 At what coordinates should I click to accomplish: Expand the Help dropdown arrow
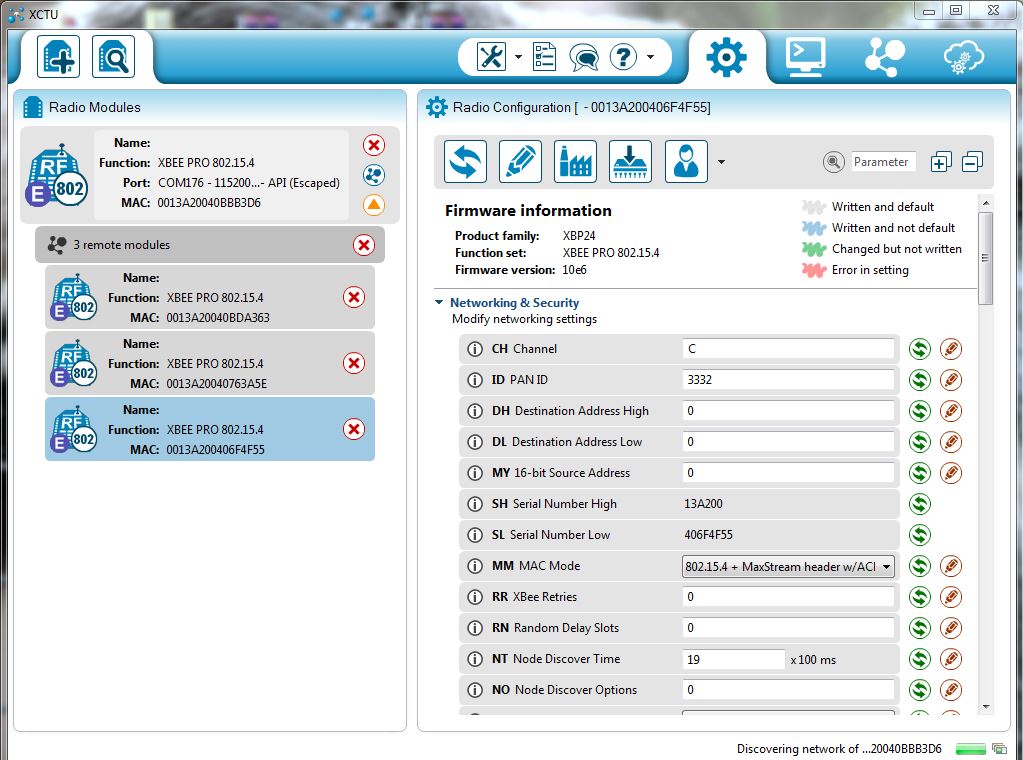650,57
